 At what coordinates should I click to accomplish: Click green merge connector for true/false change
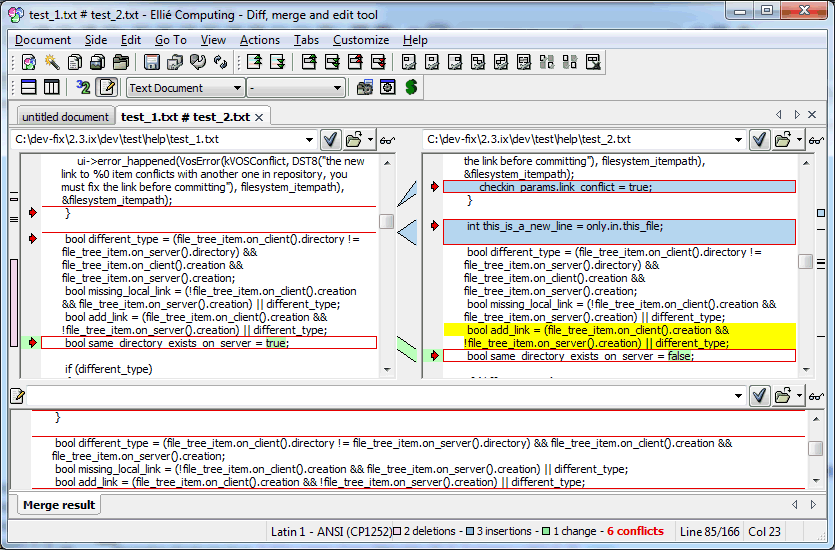tap(407, 349)
